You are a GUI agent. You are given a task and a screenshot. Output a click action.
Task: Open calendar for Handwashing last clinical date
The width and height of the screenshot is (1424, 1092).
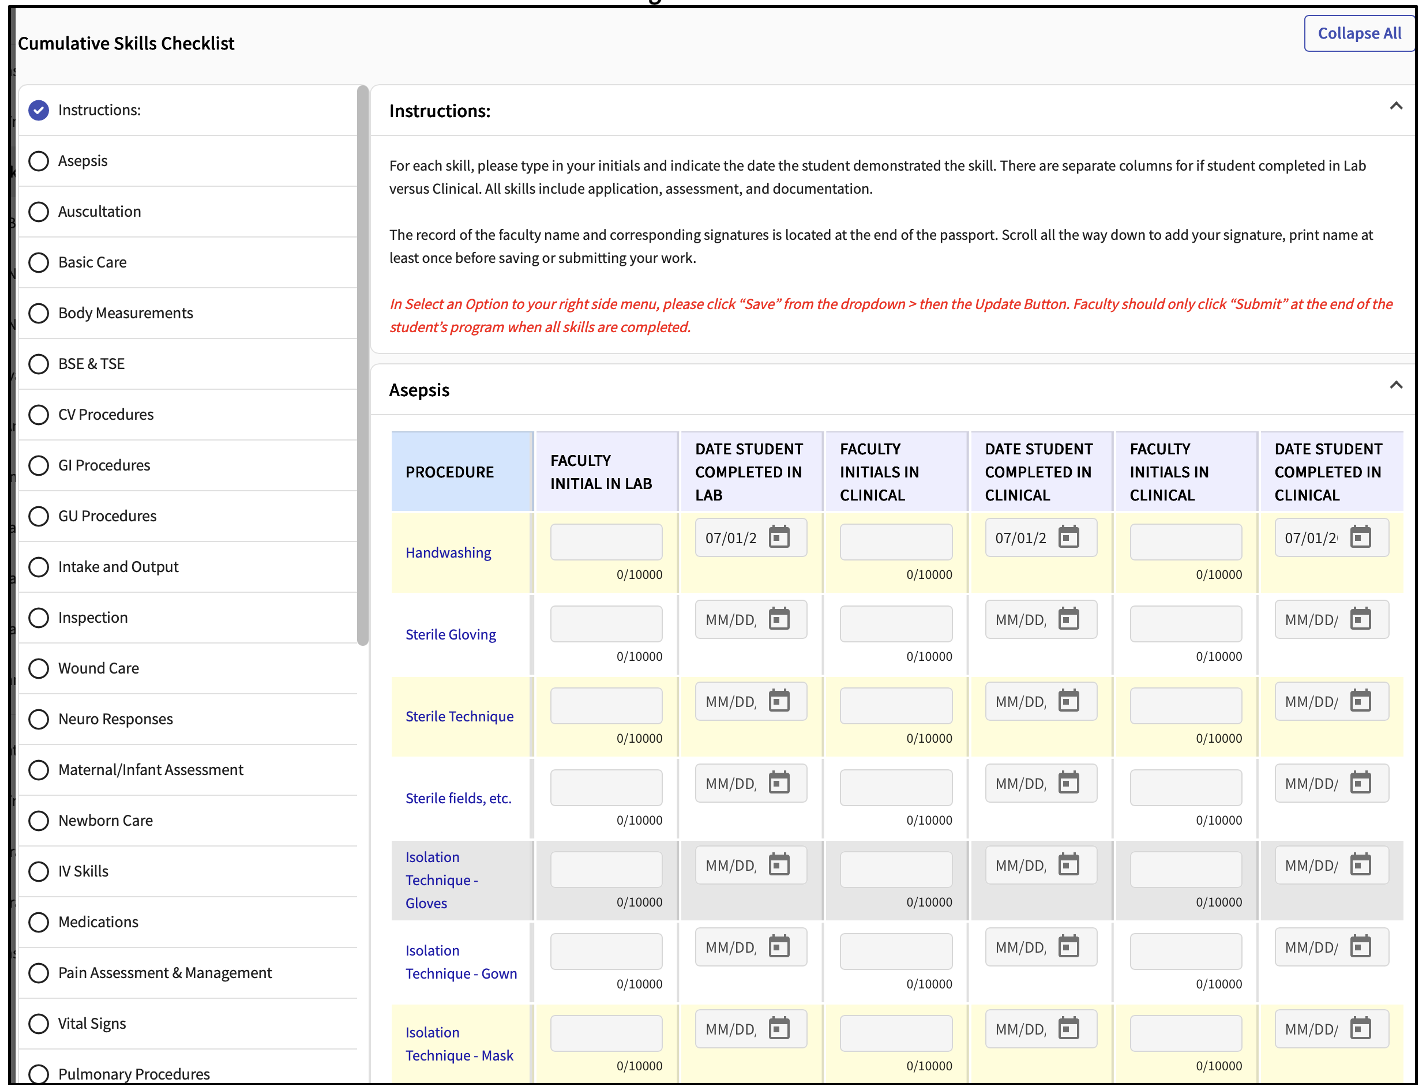1360,538
